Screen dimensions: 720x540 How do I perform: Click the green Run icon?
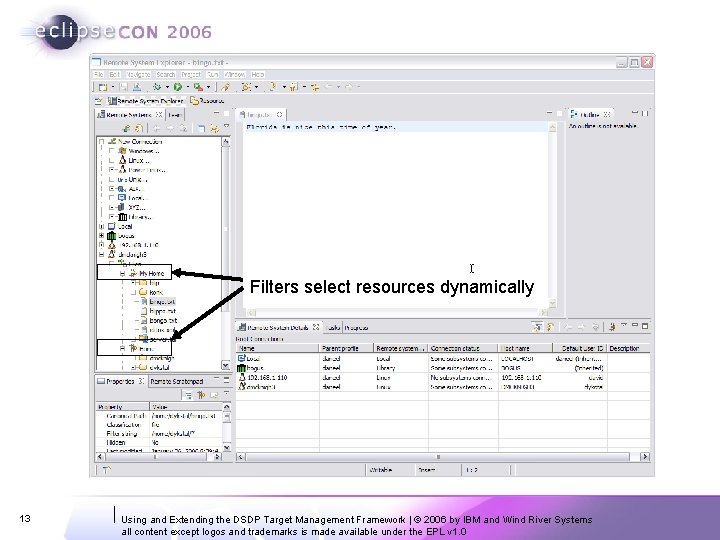click(x=178, y=87)
